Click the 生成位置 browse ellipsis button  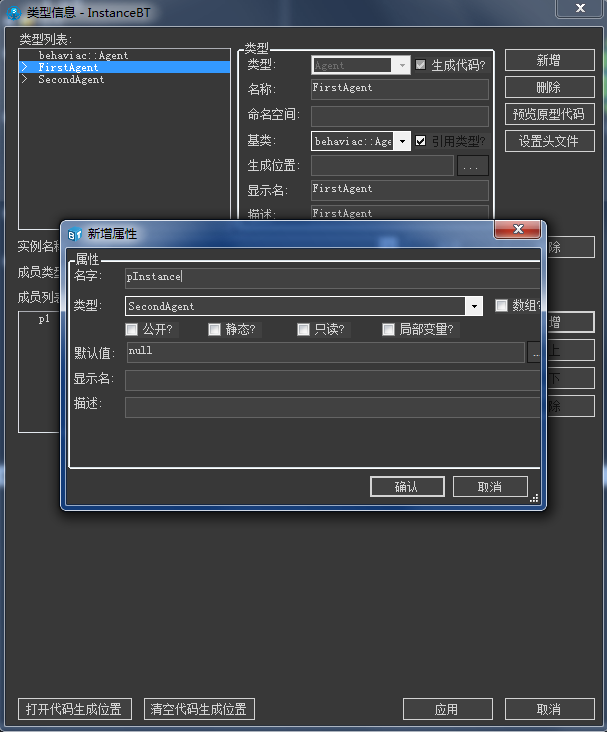pos(473,166)
